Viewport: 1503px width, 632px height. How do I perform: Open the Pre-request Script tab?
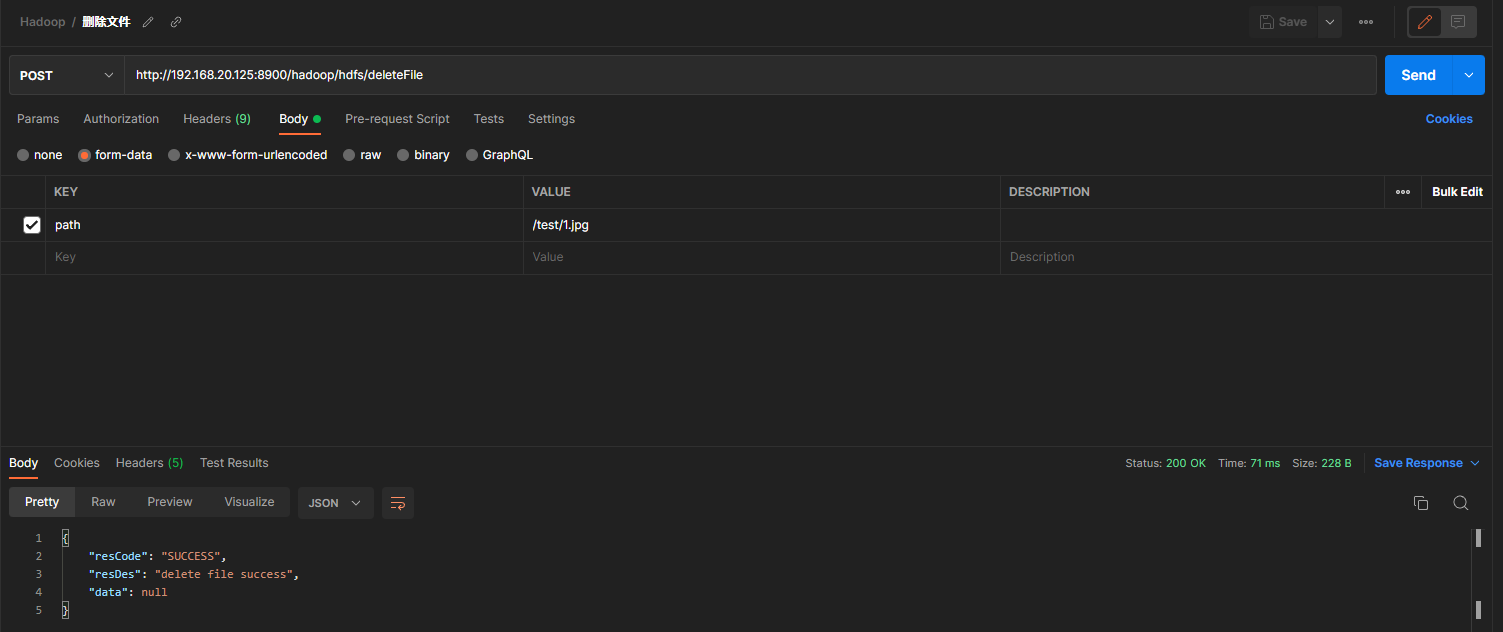point(397,119)
